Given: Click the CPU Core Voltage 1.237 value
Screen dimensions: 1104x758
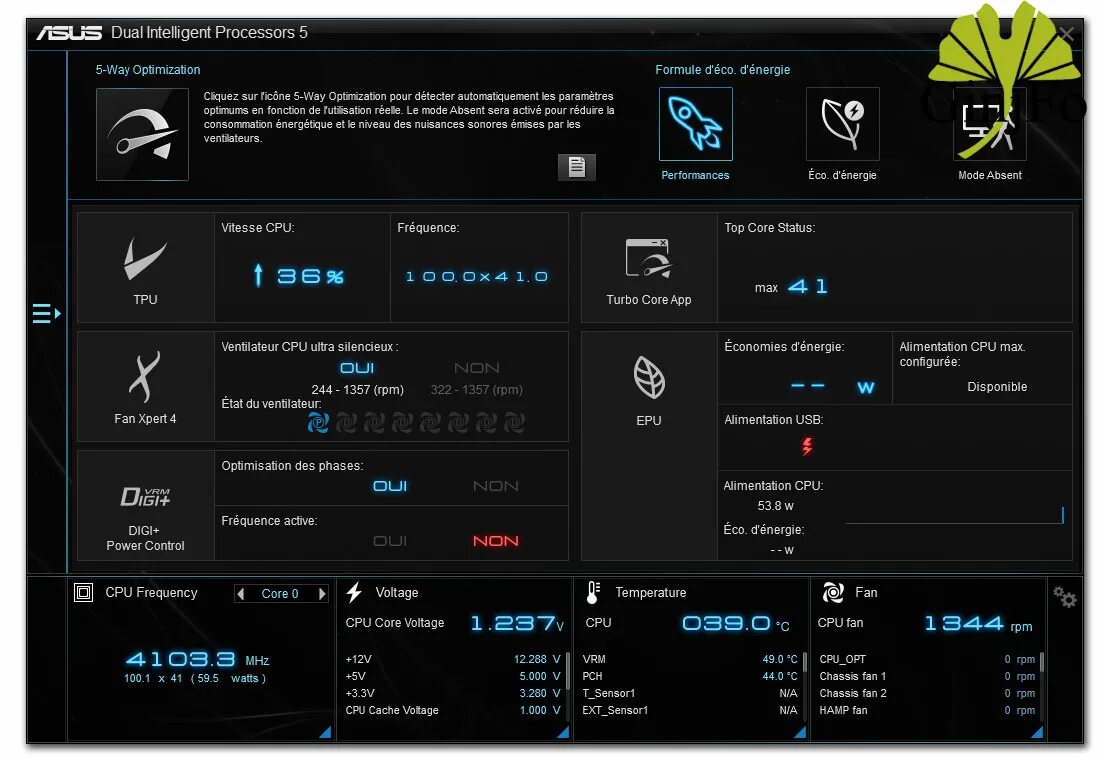Looking at the screenshot, I should click(x=518, y=624).
